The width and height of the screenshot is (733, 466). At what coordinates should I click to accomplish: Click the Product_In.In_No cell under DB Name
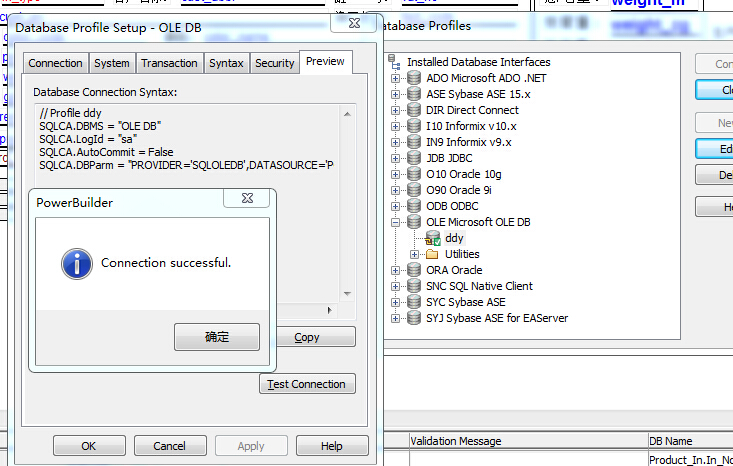point(690,460)
